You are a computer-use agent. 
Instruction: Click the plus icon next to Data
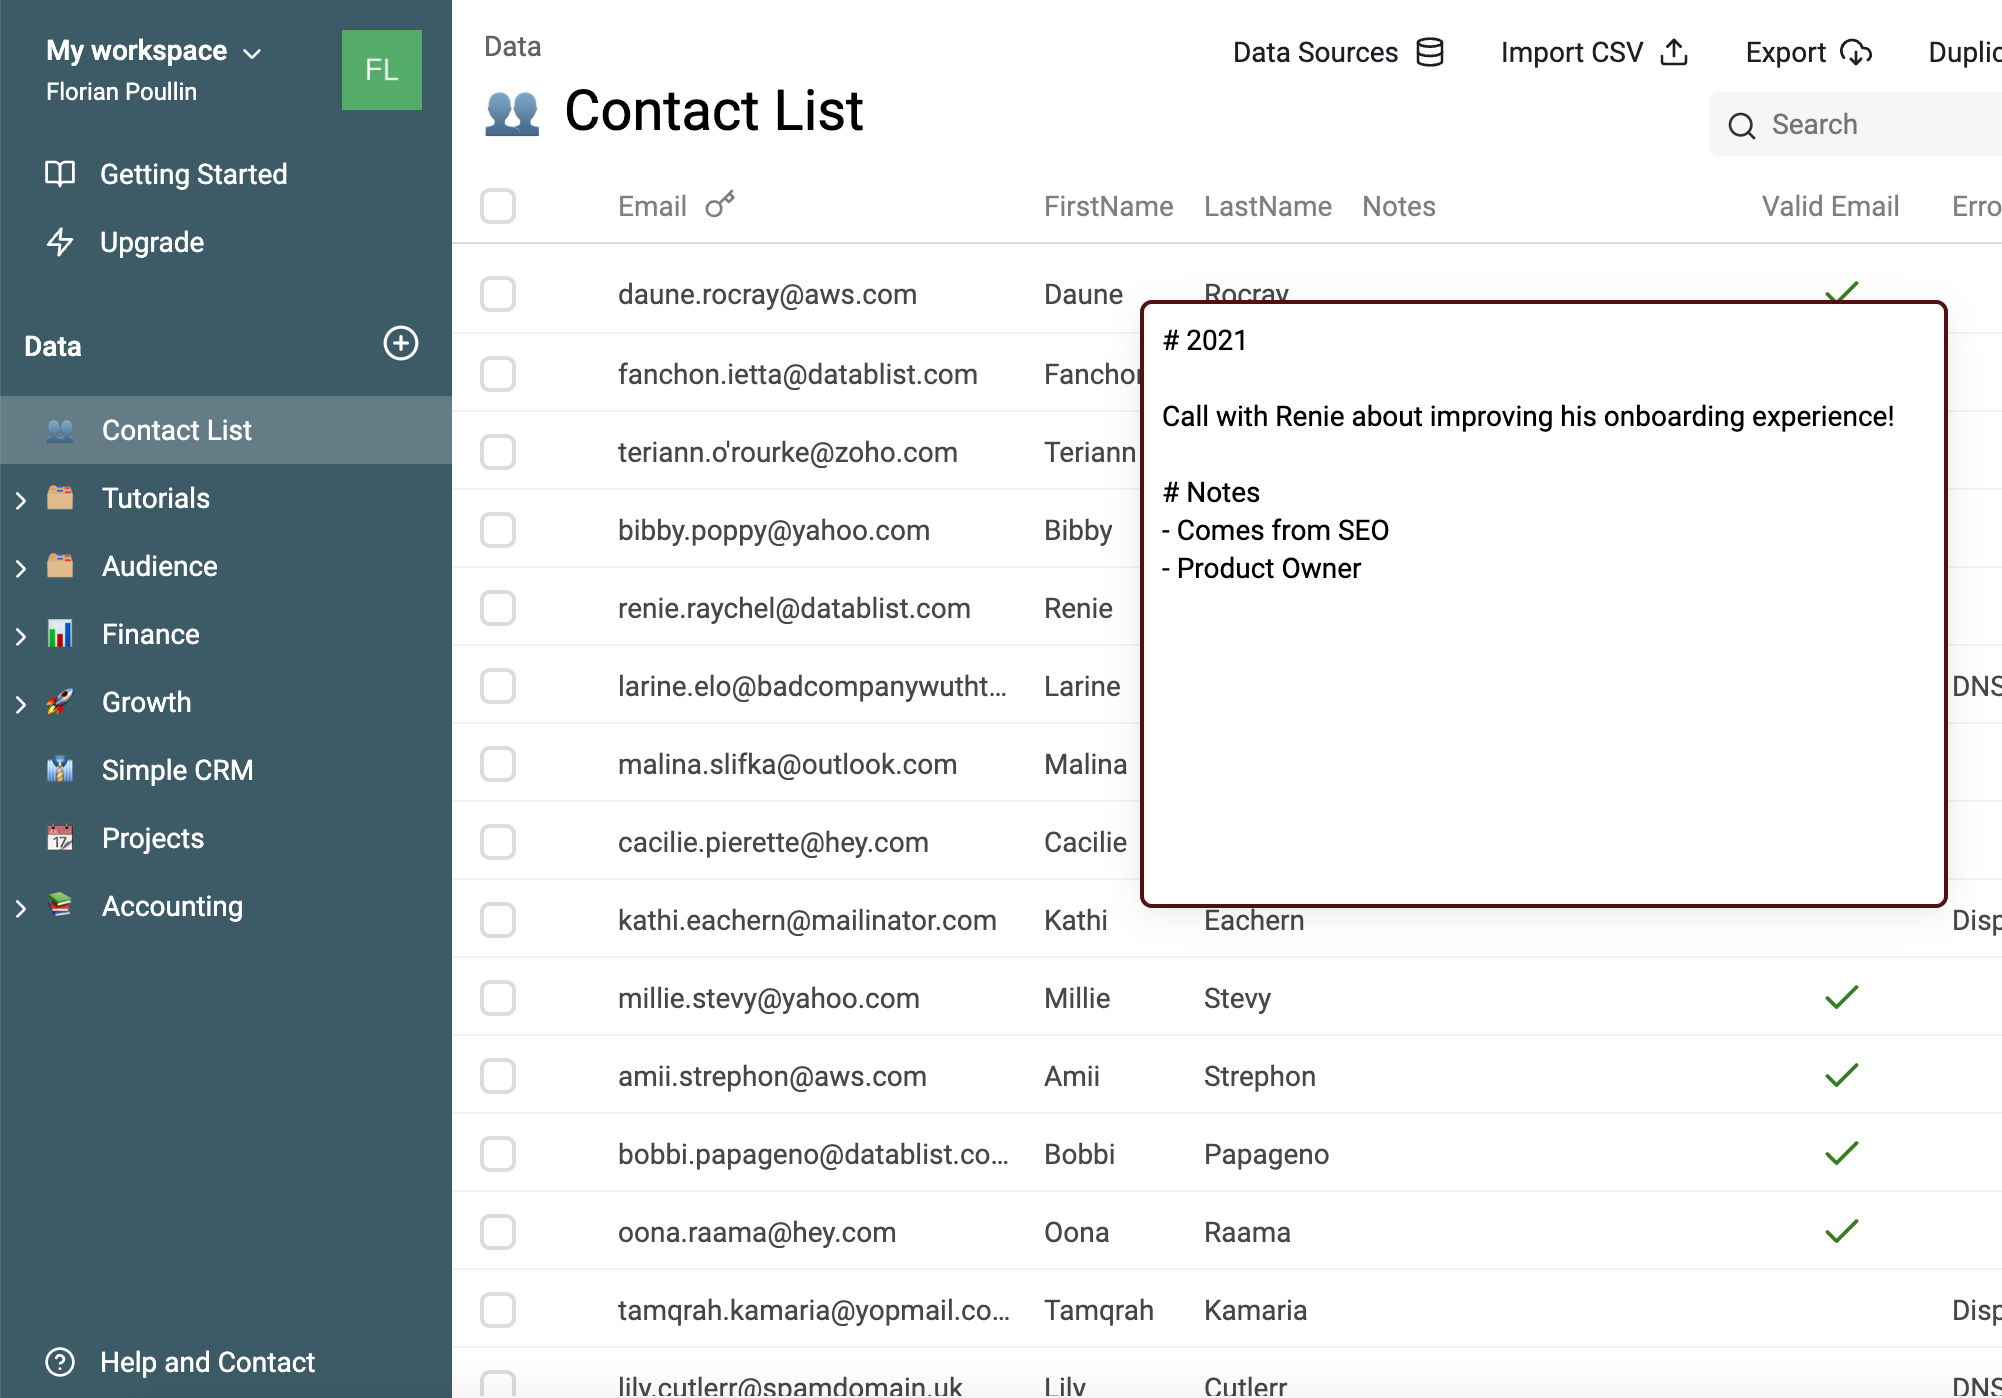tap(400, 344)
